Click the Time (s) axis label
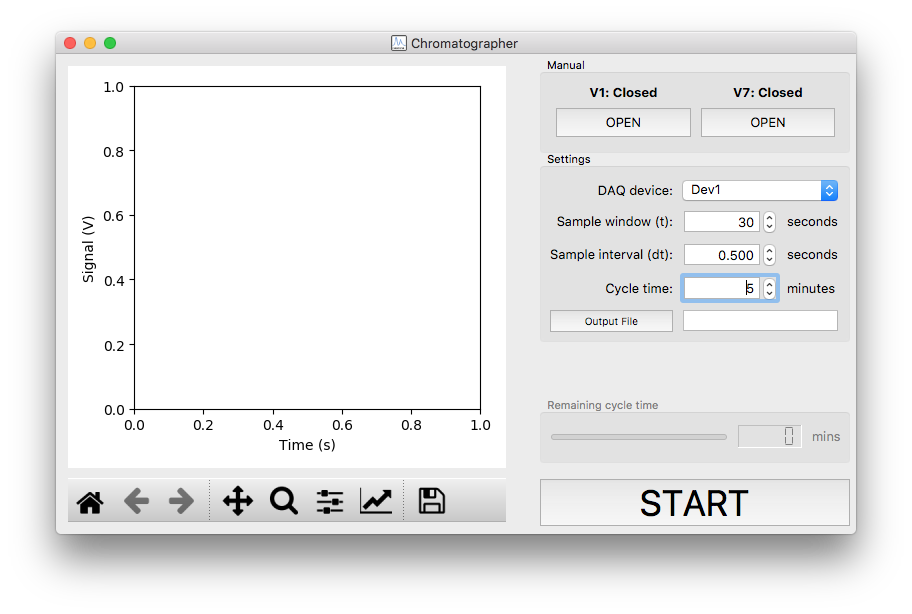The width and height of the screenshot is (912, 614). point(307,445)
